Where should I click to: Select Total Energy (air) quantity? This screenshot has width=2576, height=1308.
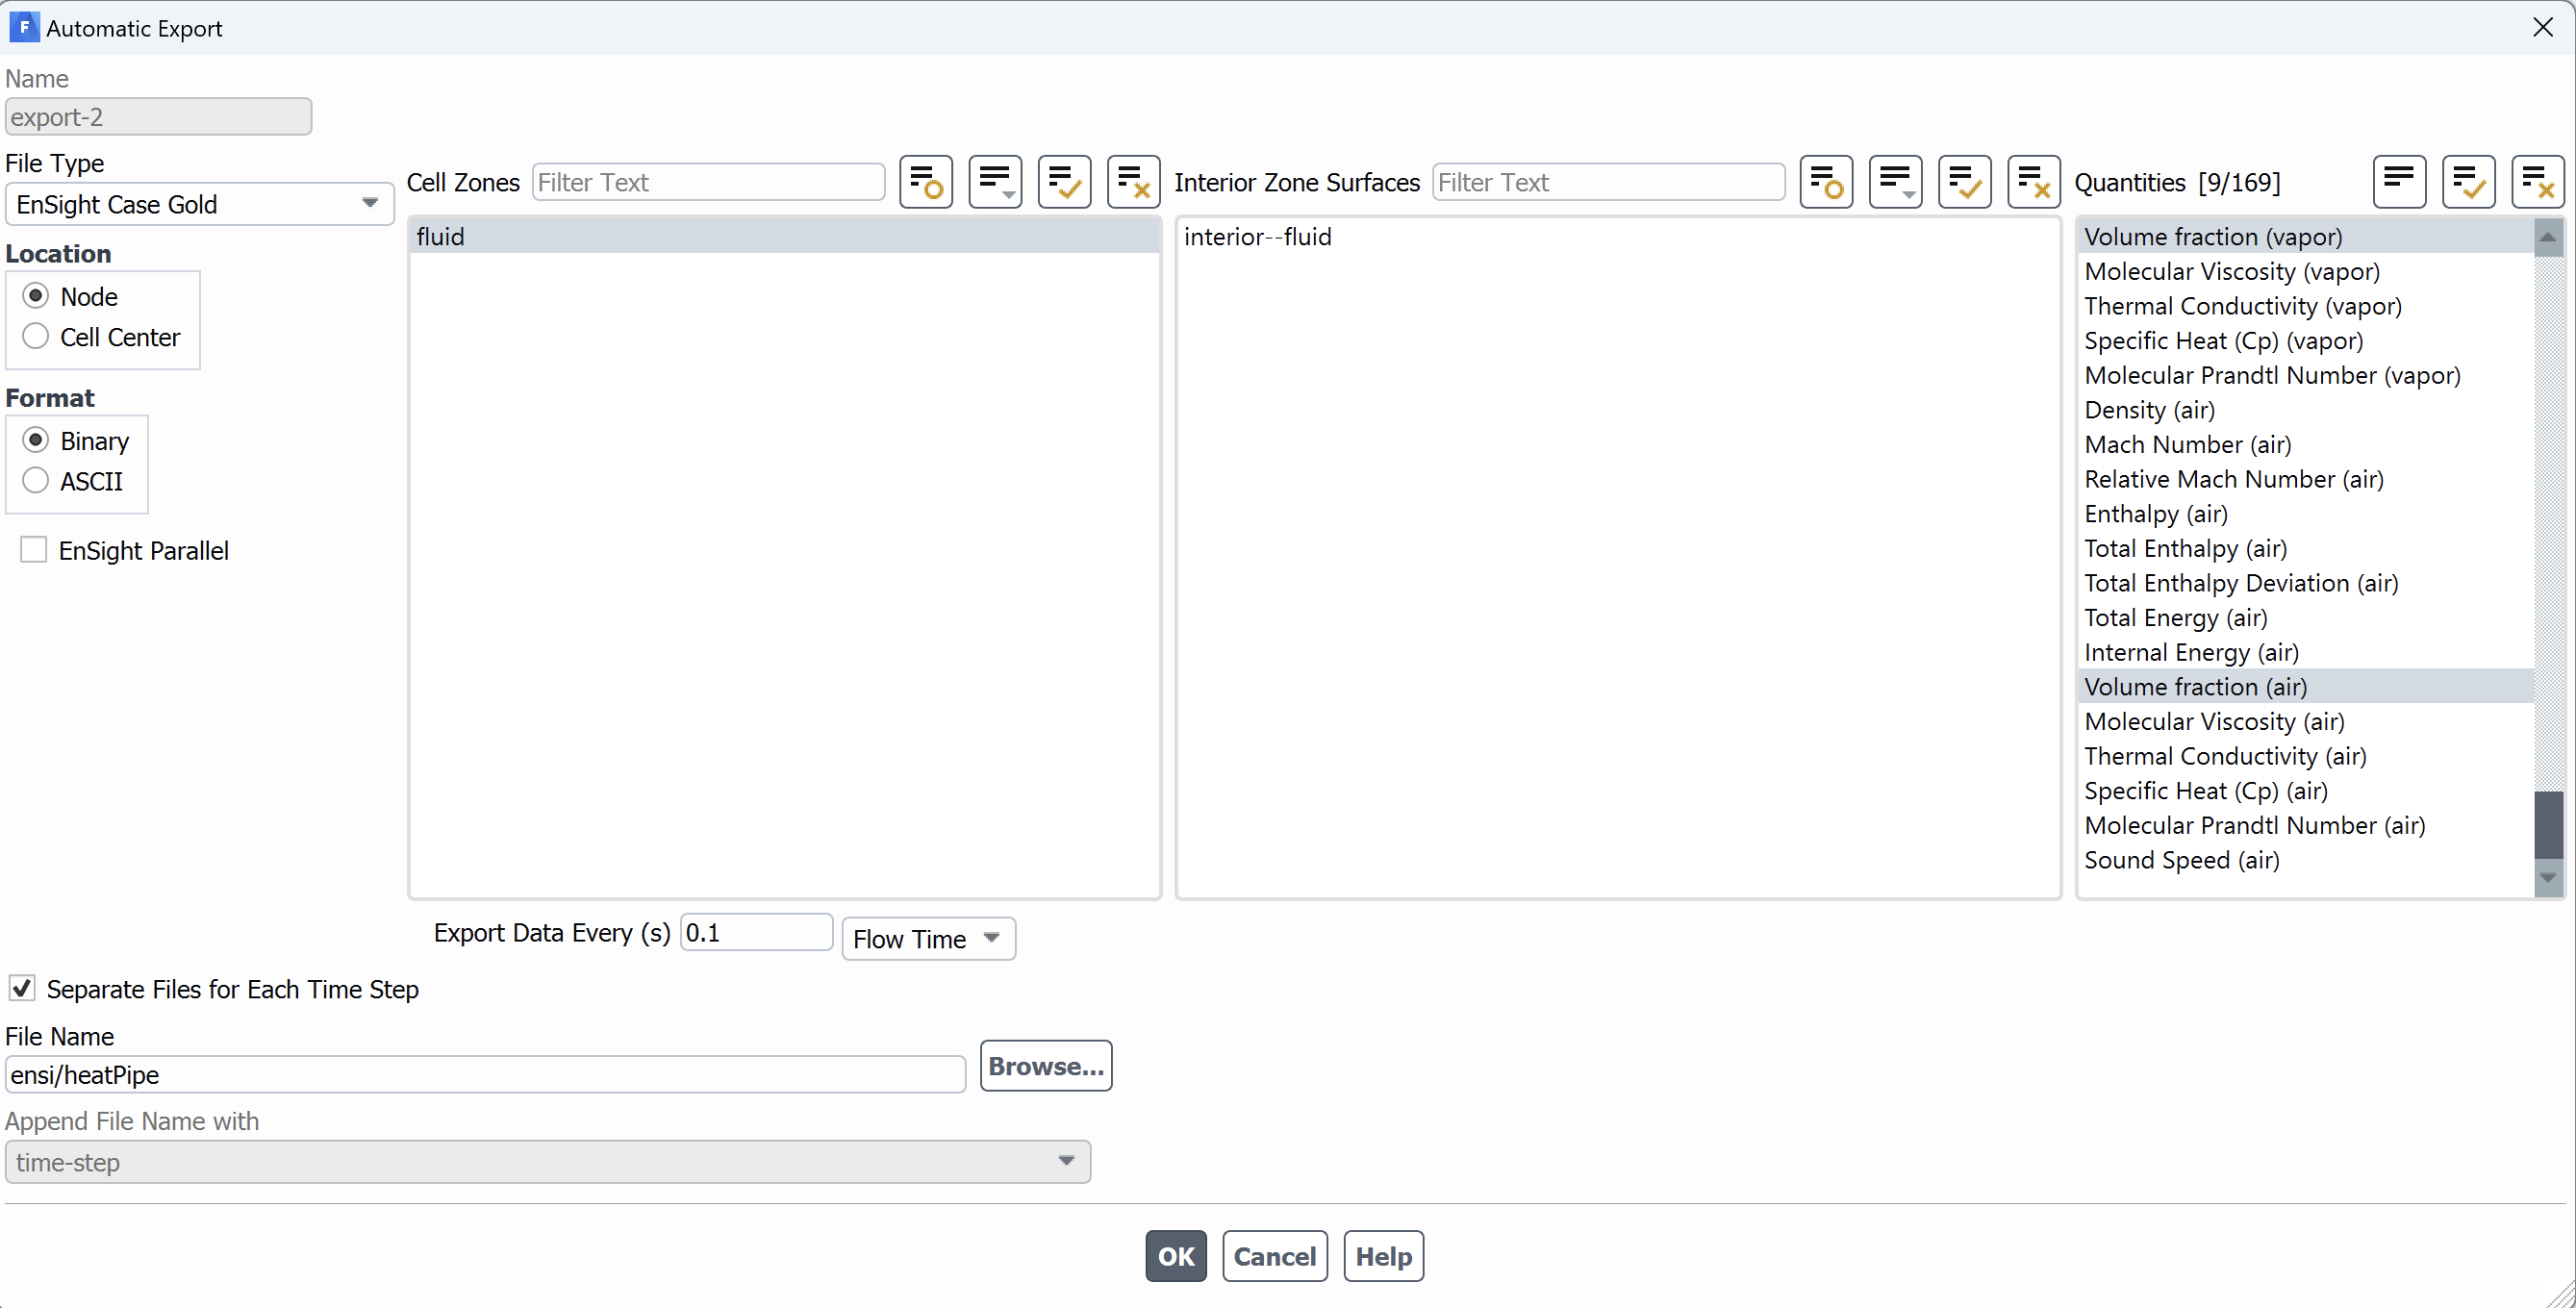tap(2306, 618)
